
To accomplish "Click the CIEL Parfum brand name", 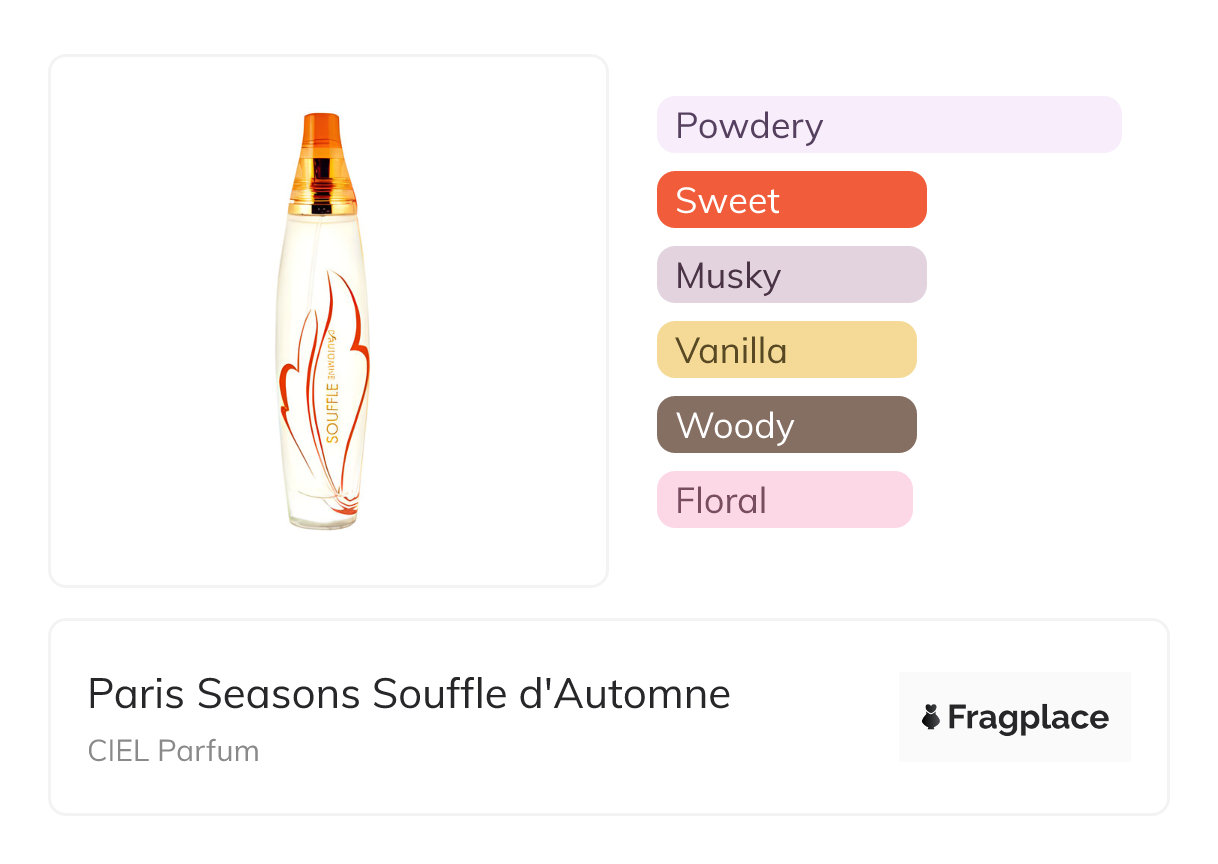I will coord(173,751).
